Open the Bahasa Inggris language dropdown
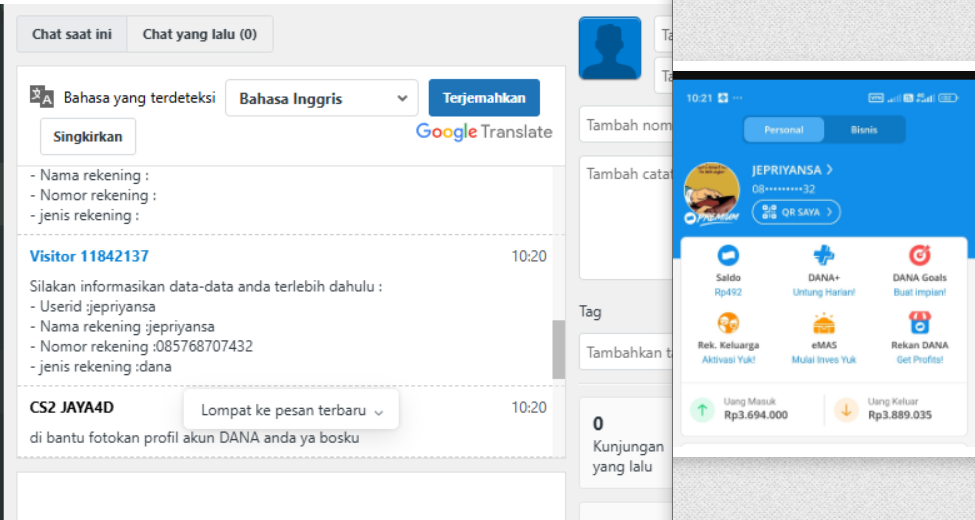The width and height of the screenshot is (975, 520). 321,98
